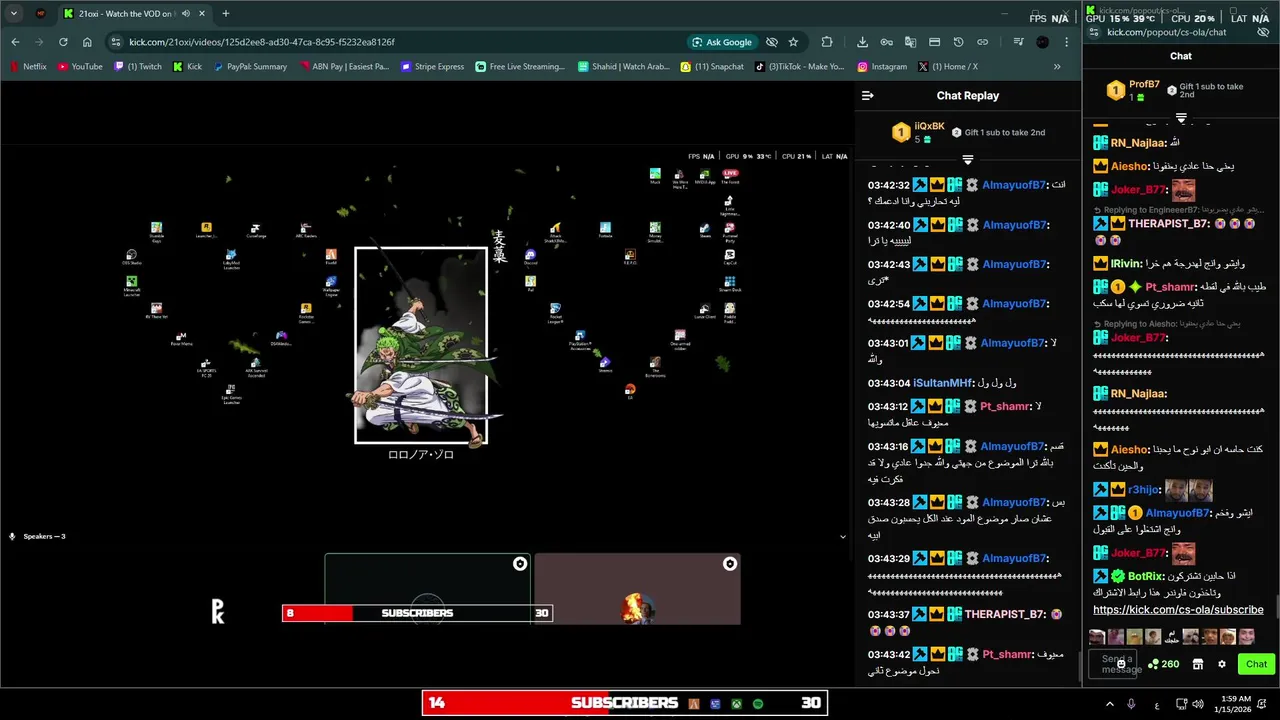
Task: Click the right speaker camera tile icon
Action: 729,564
